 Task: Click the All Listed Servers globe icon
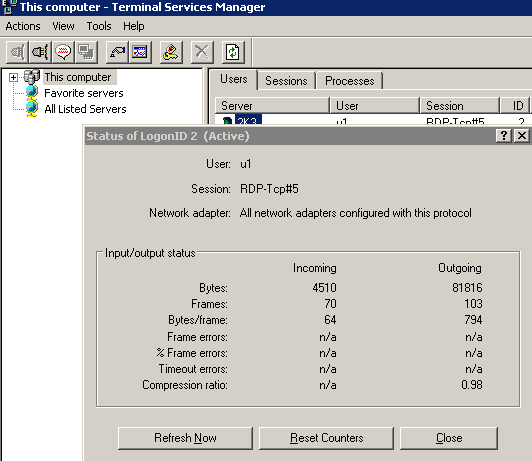pos(32,109)
